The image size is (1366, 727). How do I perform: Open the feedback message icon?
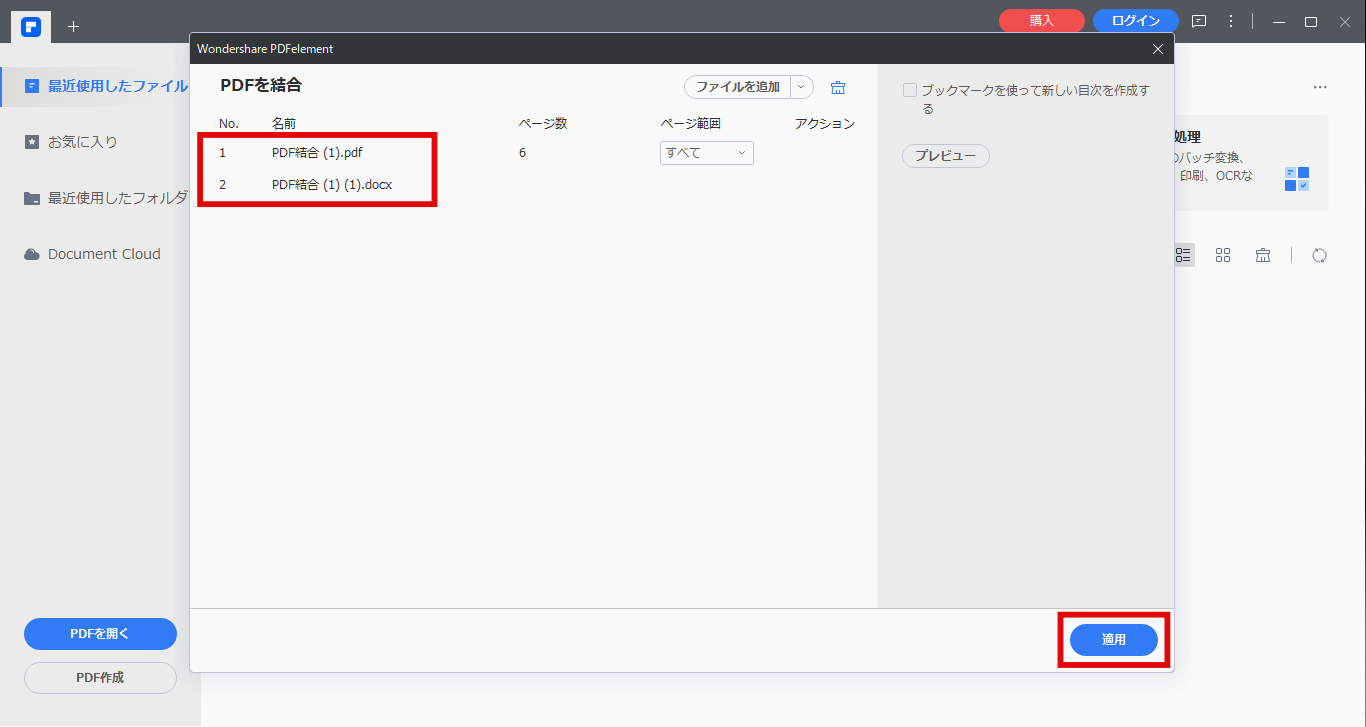[x=1199, y=21]
